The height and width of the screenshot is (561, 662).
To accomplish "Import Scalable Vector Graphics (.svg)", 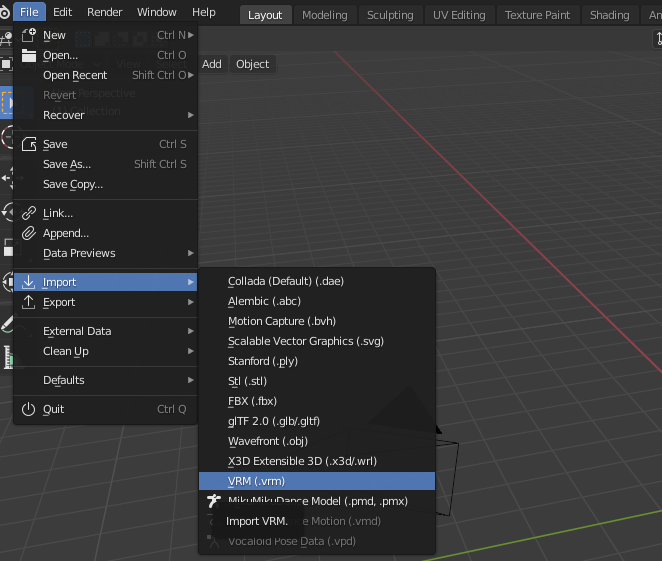I will 317,341.
